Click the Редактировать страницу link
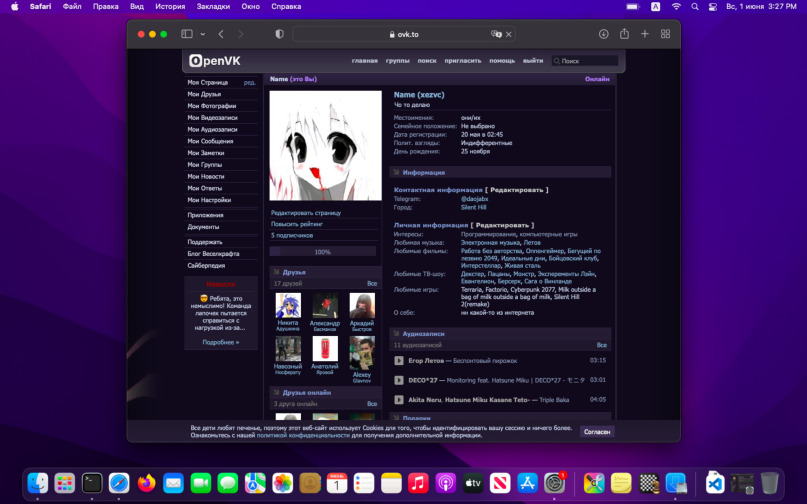Screen dimensions: 807x504 (x=305, y=213)
